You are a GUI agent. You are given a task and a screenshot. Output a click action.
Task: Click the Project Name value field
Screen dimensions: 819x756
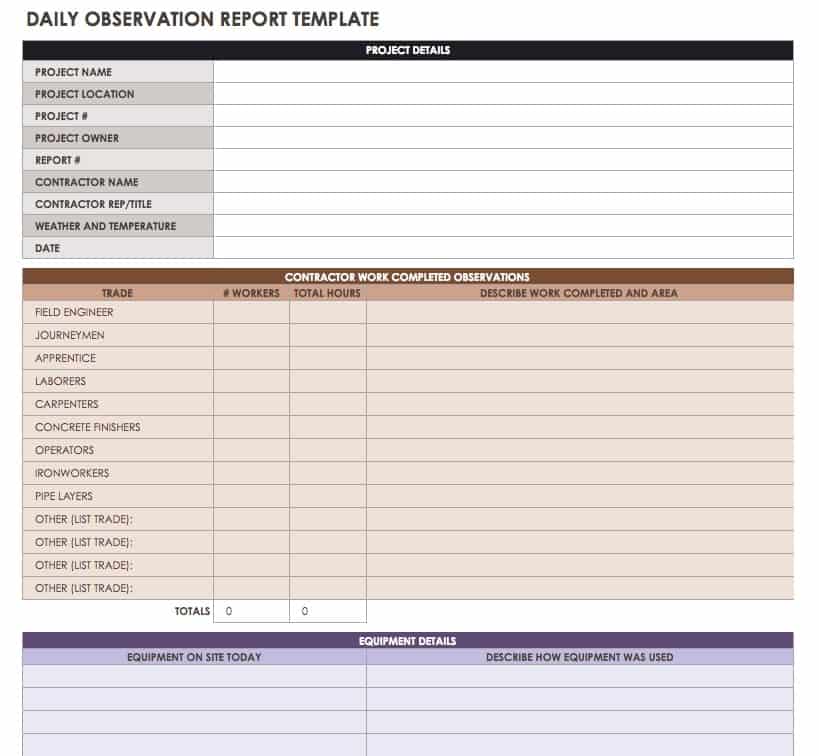(503, 72)
